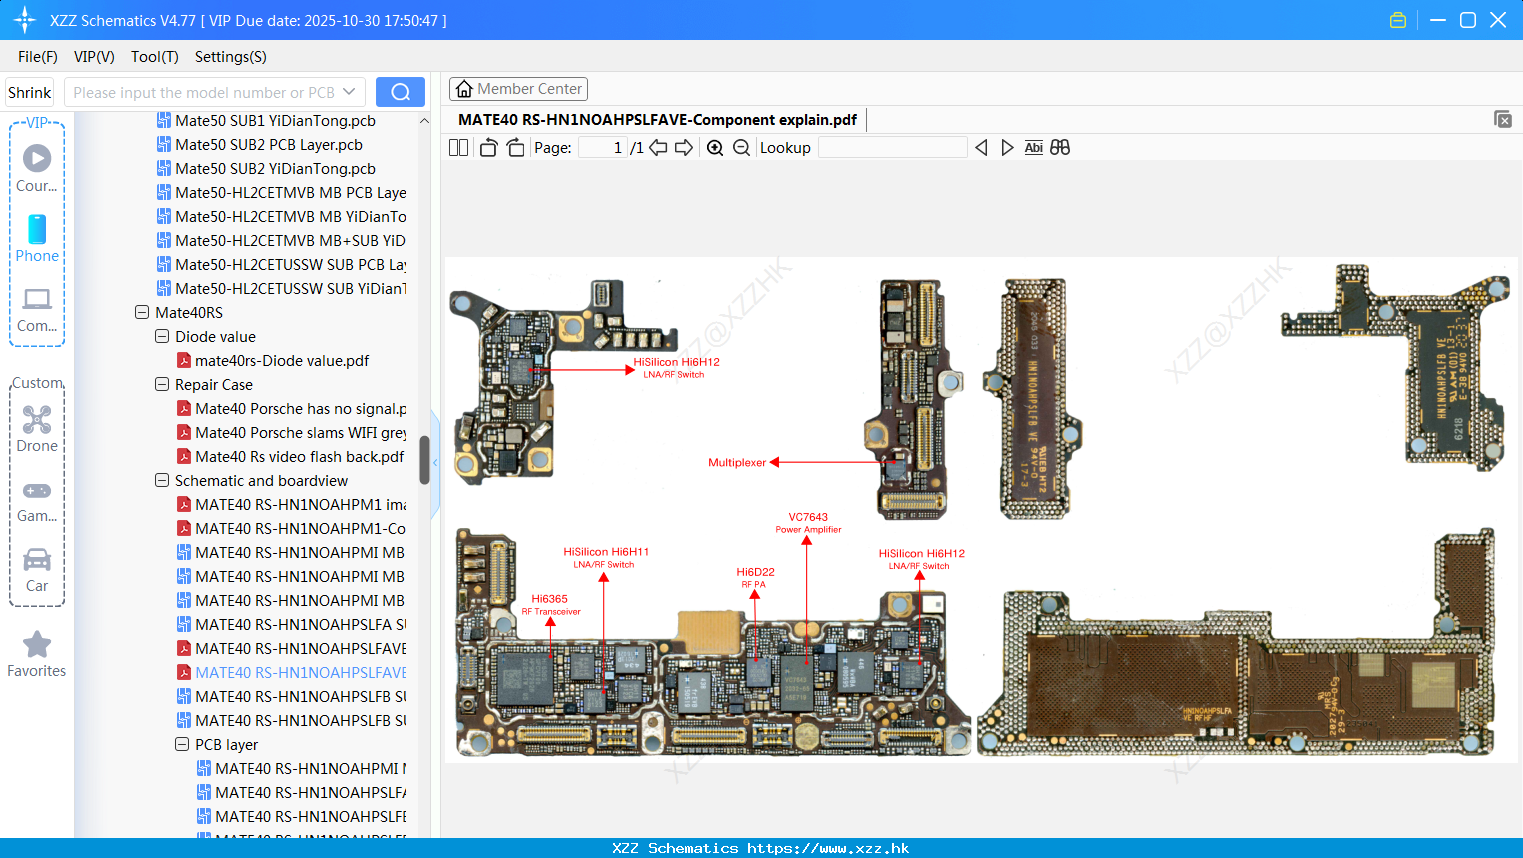Open Mate40 Porsche has no signal file
The image size is (1523, 858).
[292, 409]
